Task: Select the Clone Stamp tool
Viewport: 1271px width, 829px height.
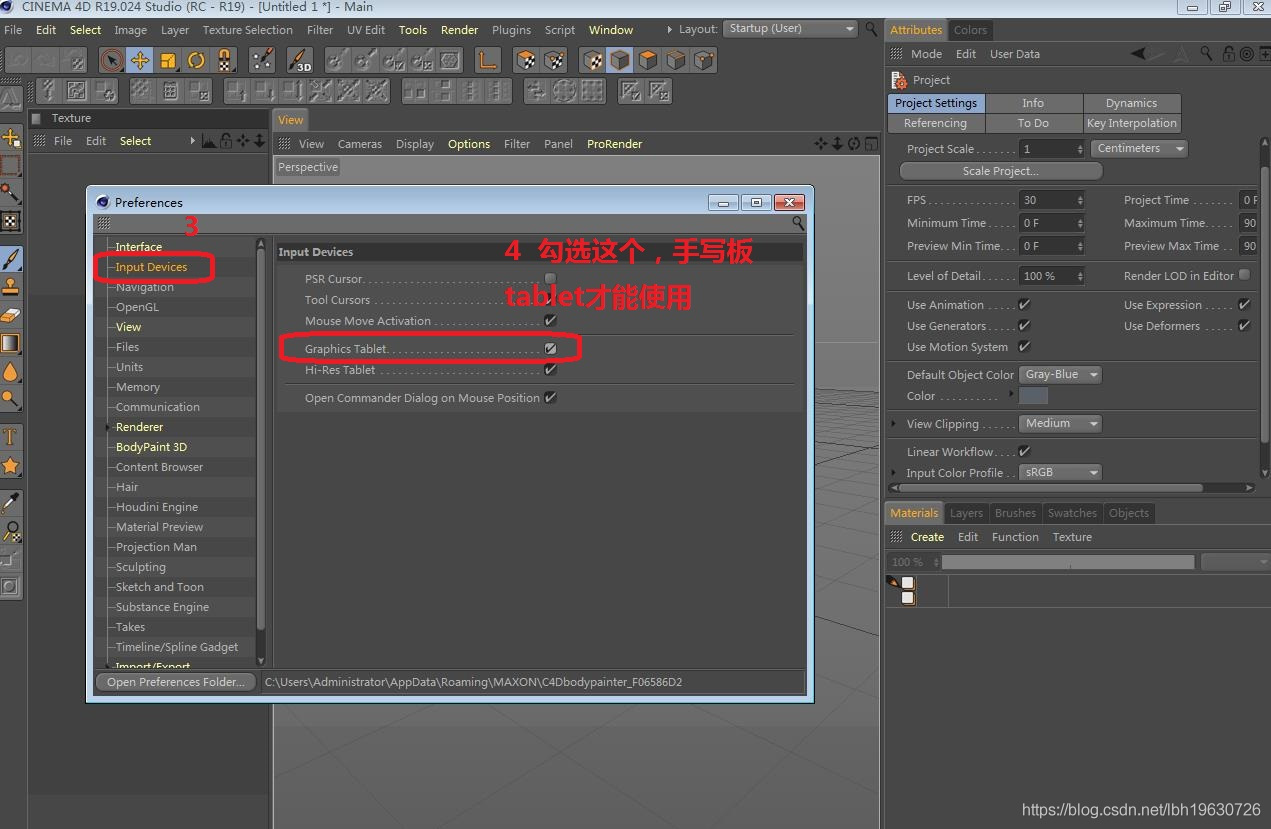Action: pyautogui.click(x=11, y=288)
